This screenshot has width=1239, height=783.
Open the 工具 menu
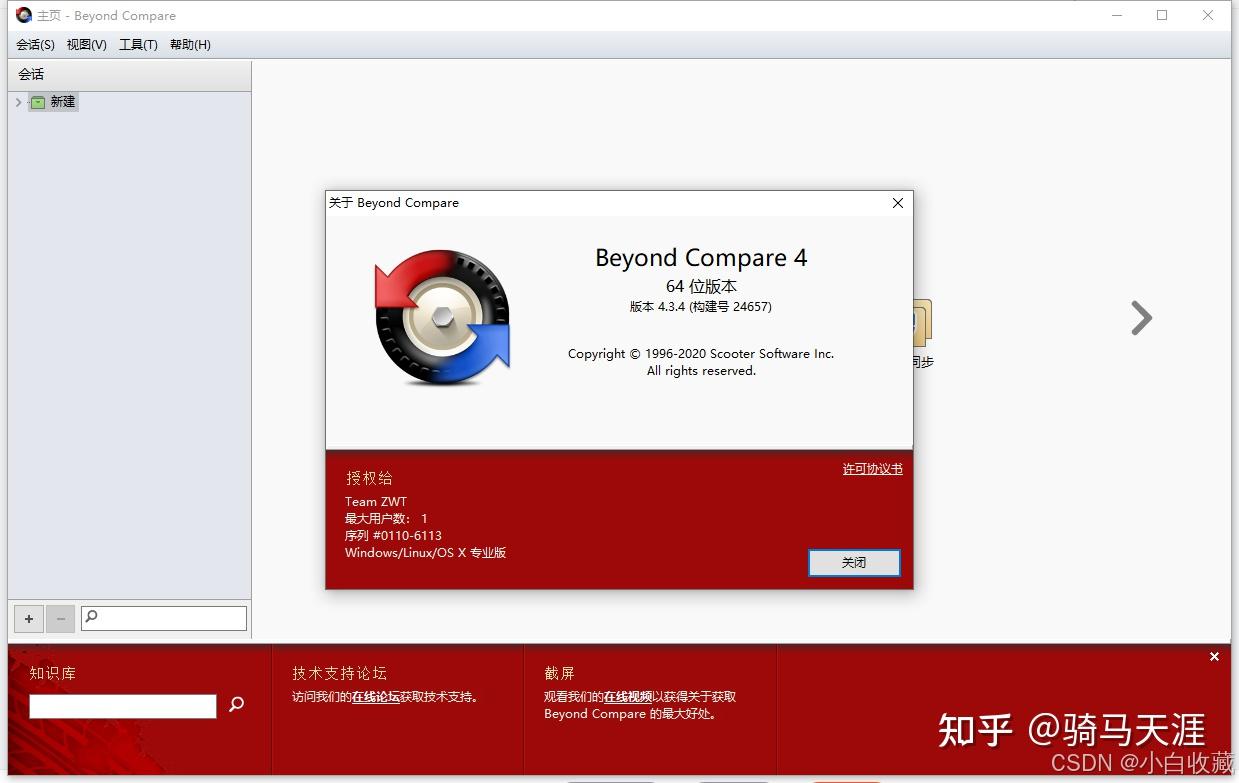point(138,44)
